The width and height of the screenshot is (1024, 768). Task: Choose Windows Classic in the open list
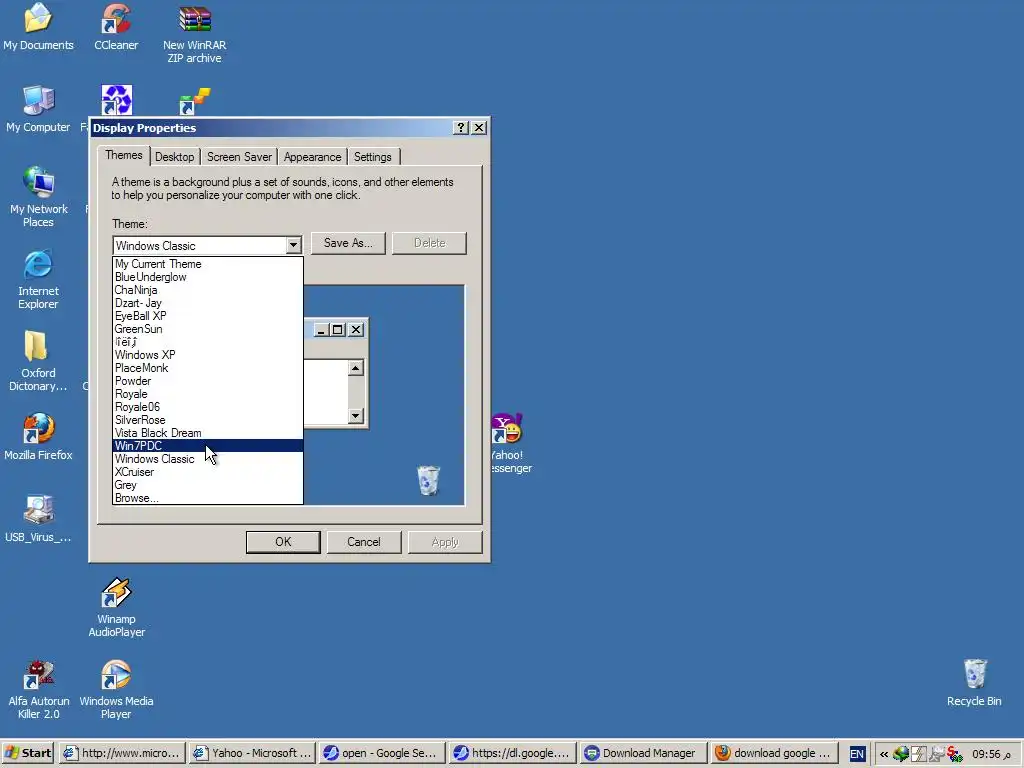tap(208, 459)
